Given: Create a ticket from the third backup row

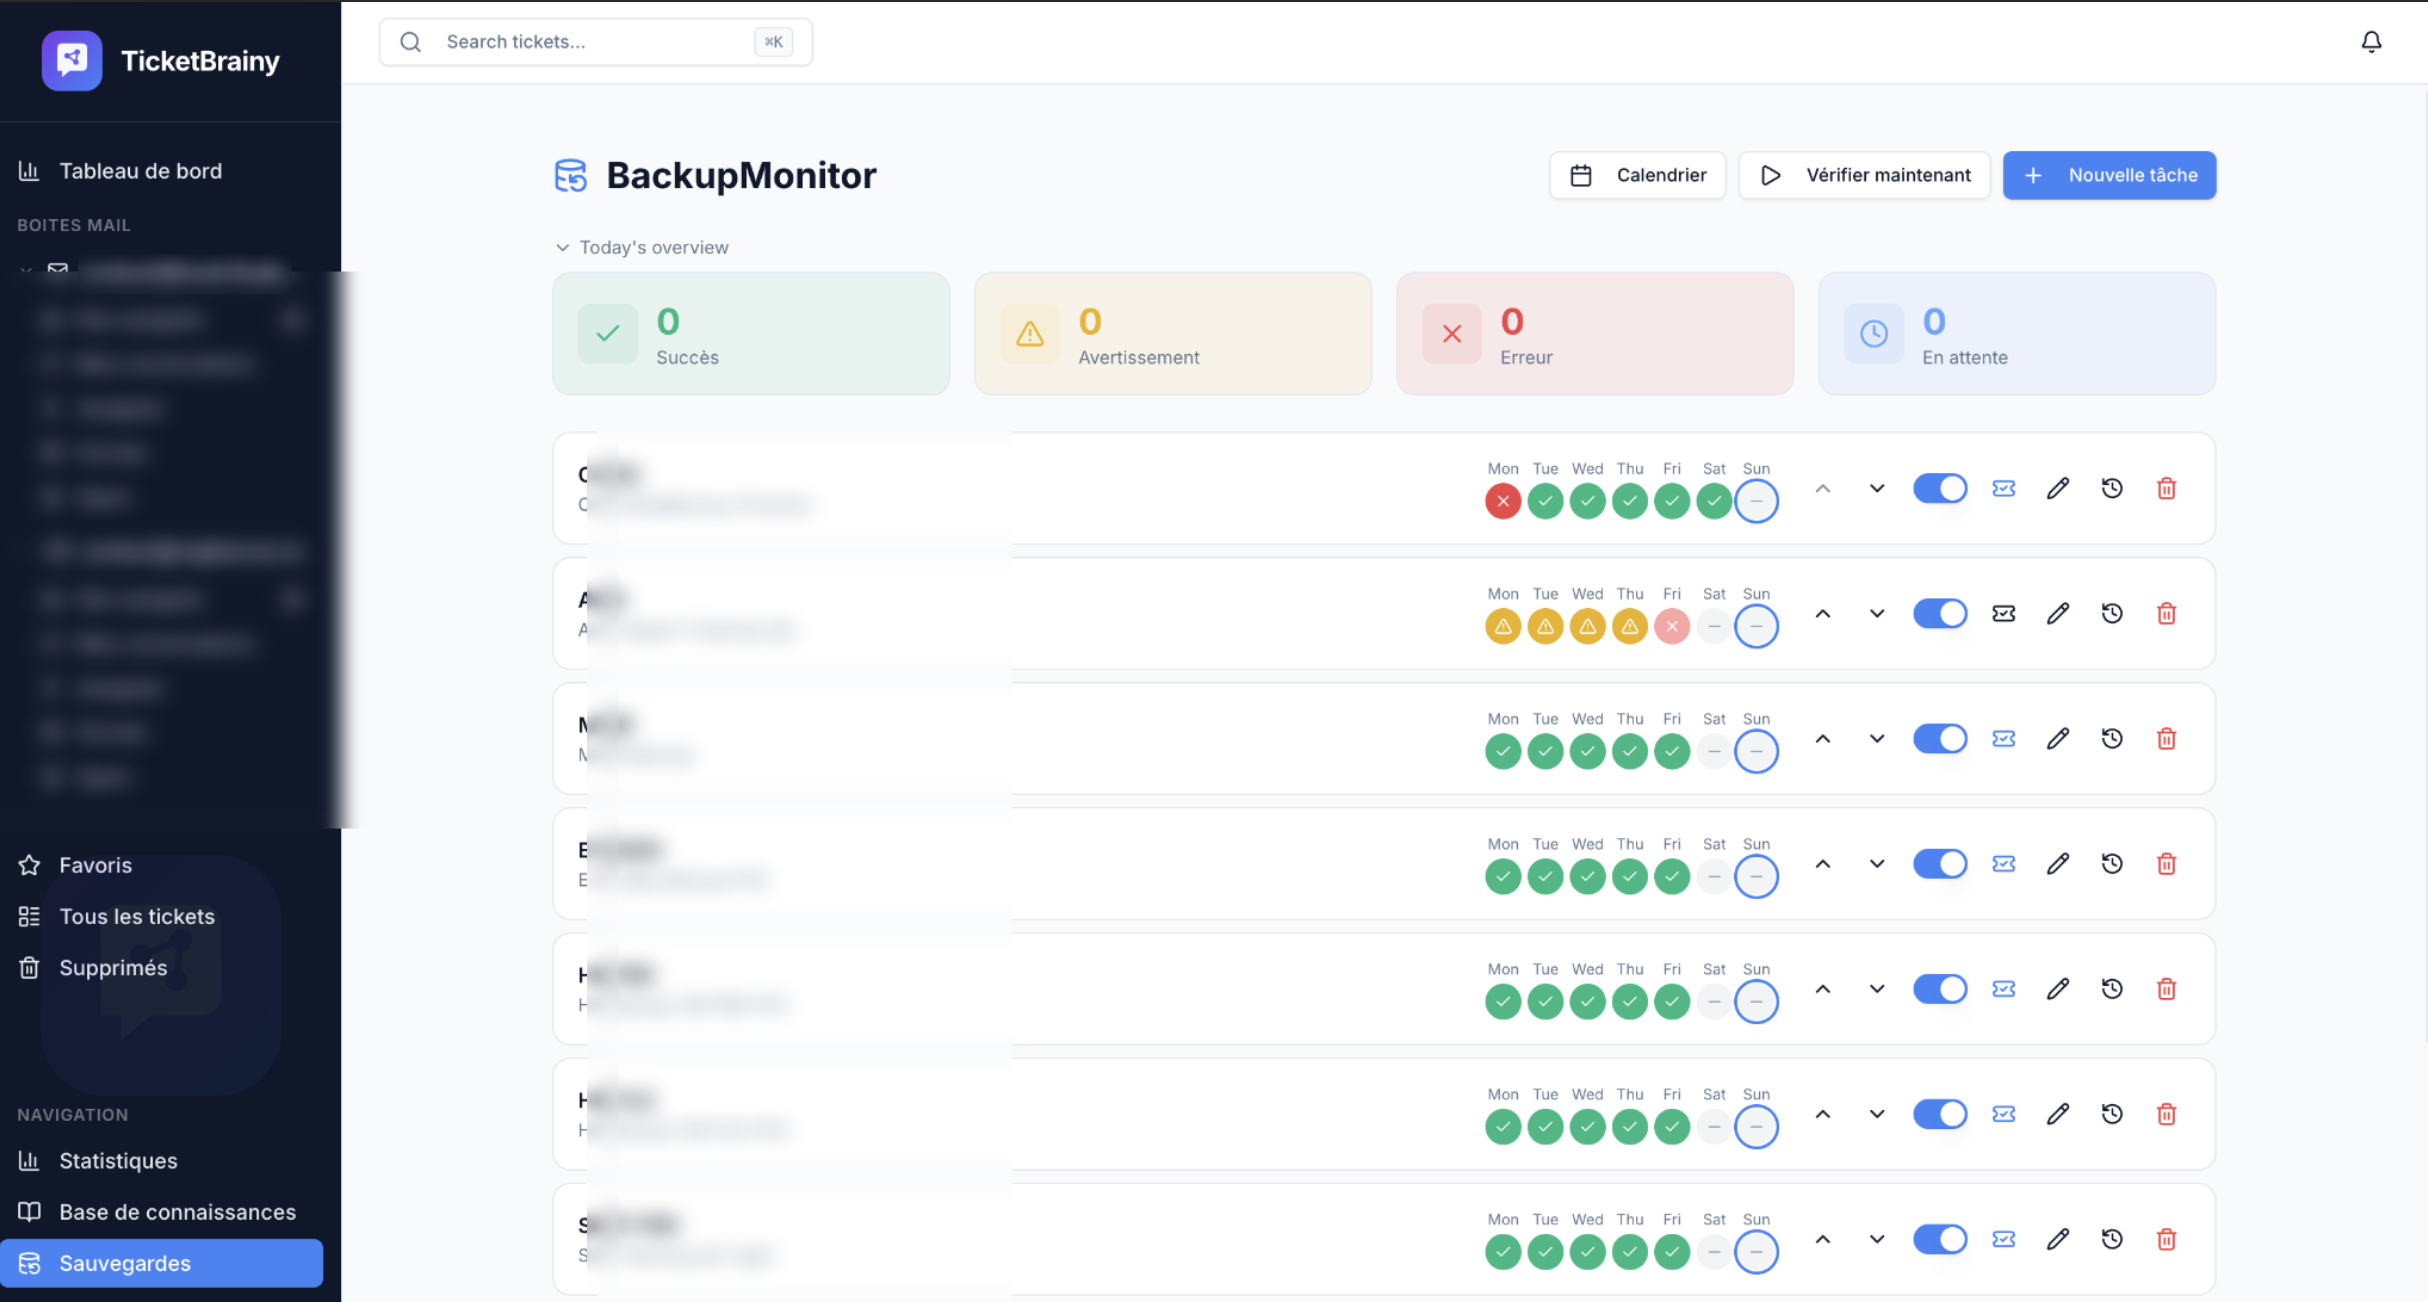Looking at the screenshot, I should [x=2004, y=738].
